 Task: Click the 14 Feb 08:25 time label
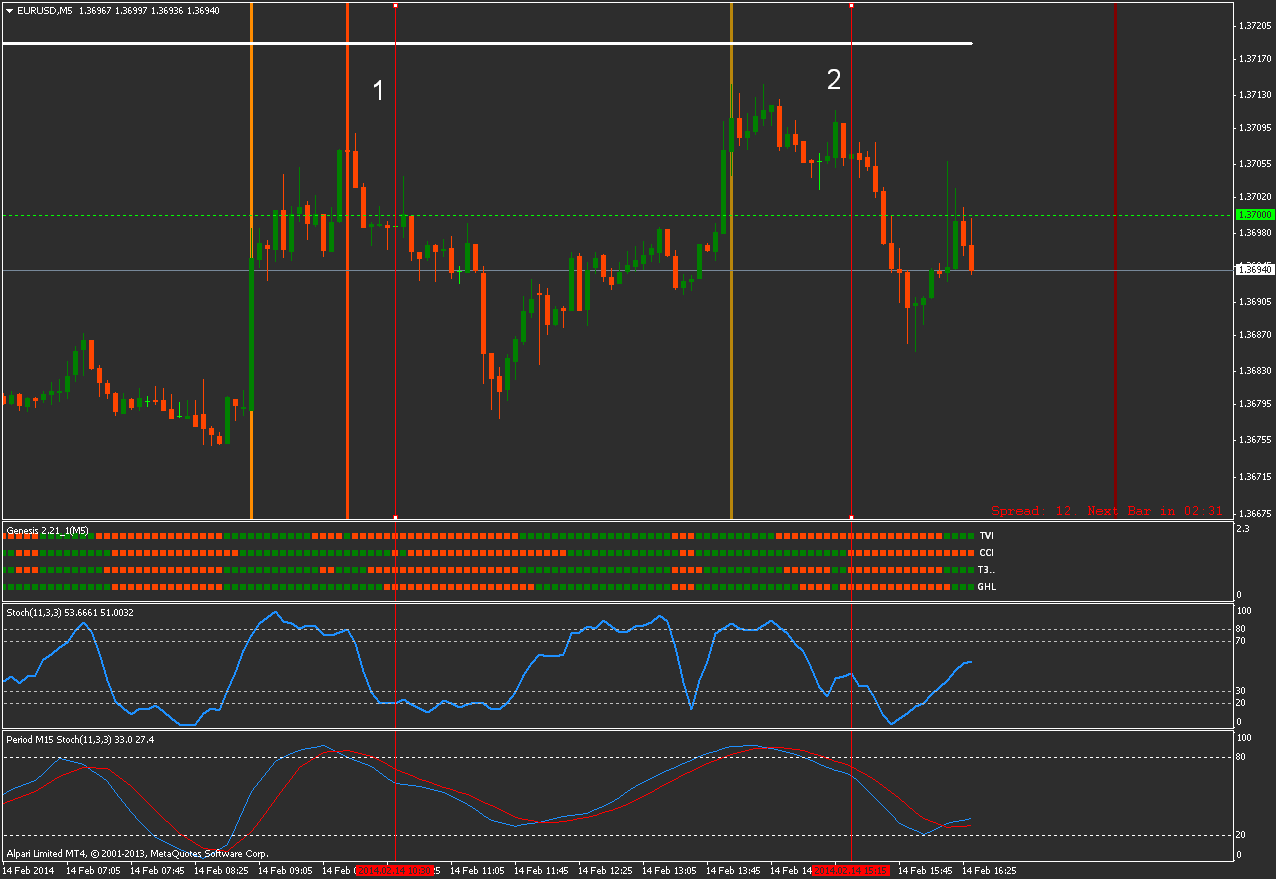(221, 871)
